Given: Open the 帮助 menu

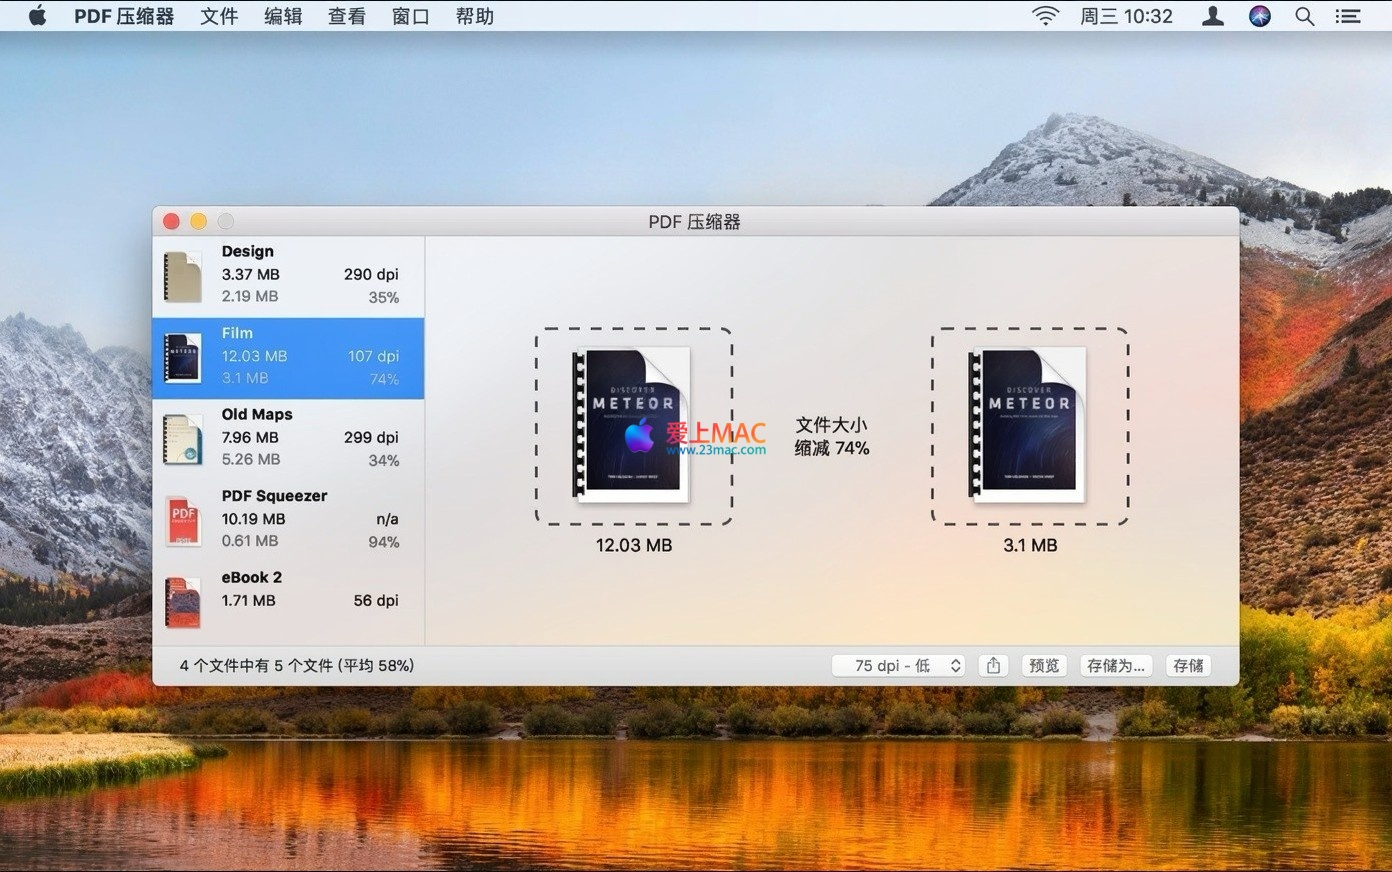Looking at the screenshot, I should click(x=474, y=16).
